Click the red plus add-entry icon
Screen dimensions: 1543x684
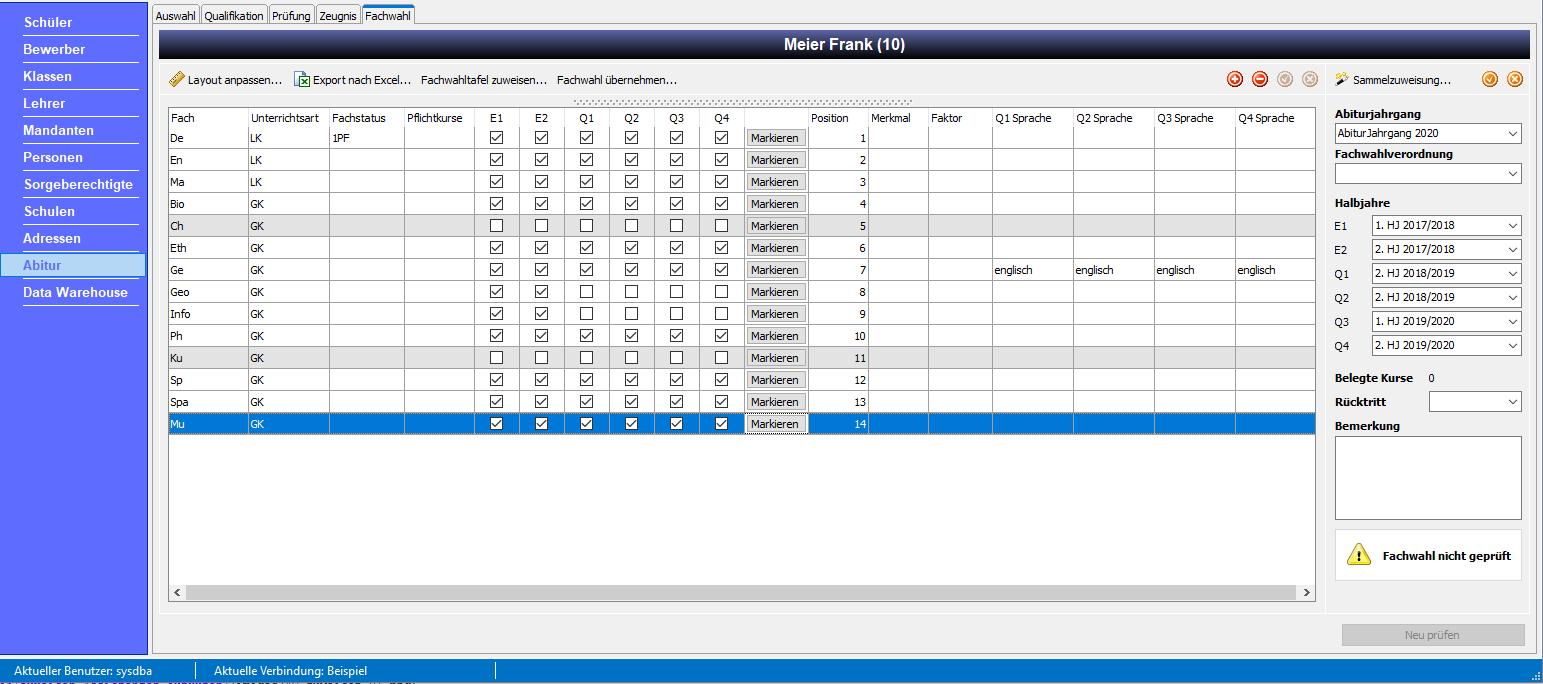pyautogui.click(x=1234, y=79)
